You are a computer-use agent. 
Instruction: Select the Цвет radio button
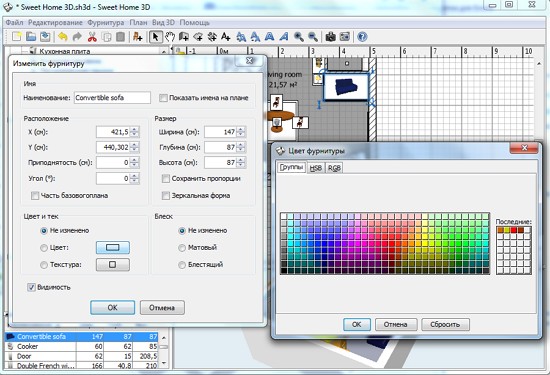click(44, 248)
